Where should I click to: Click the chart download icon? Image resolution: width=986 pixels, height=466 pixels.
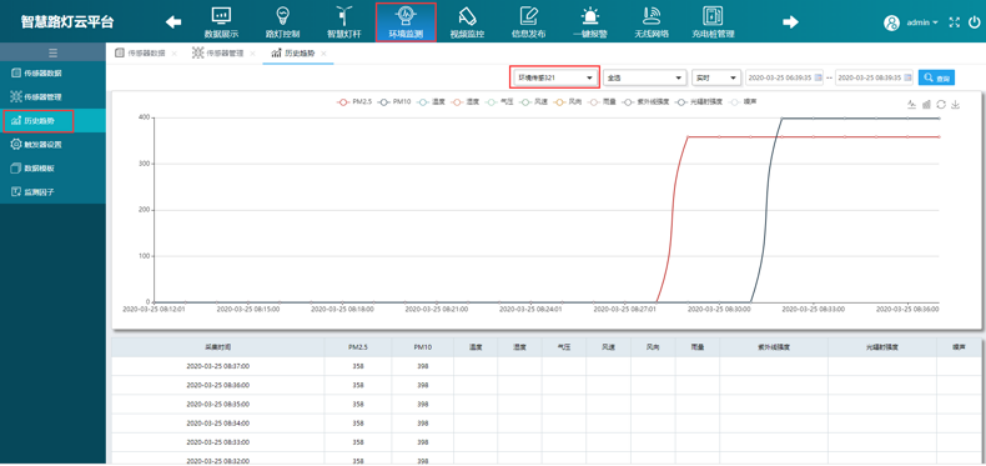[x=955, y=104]
